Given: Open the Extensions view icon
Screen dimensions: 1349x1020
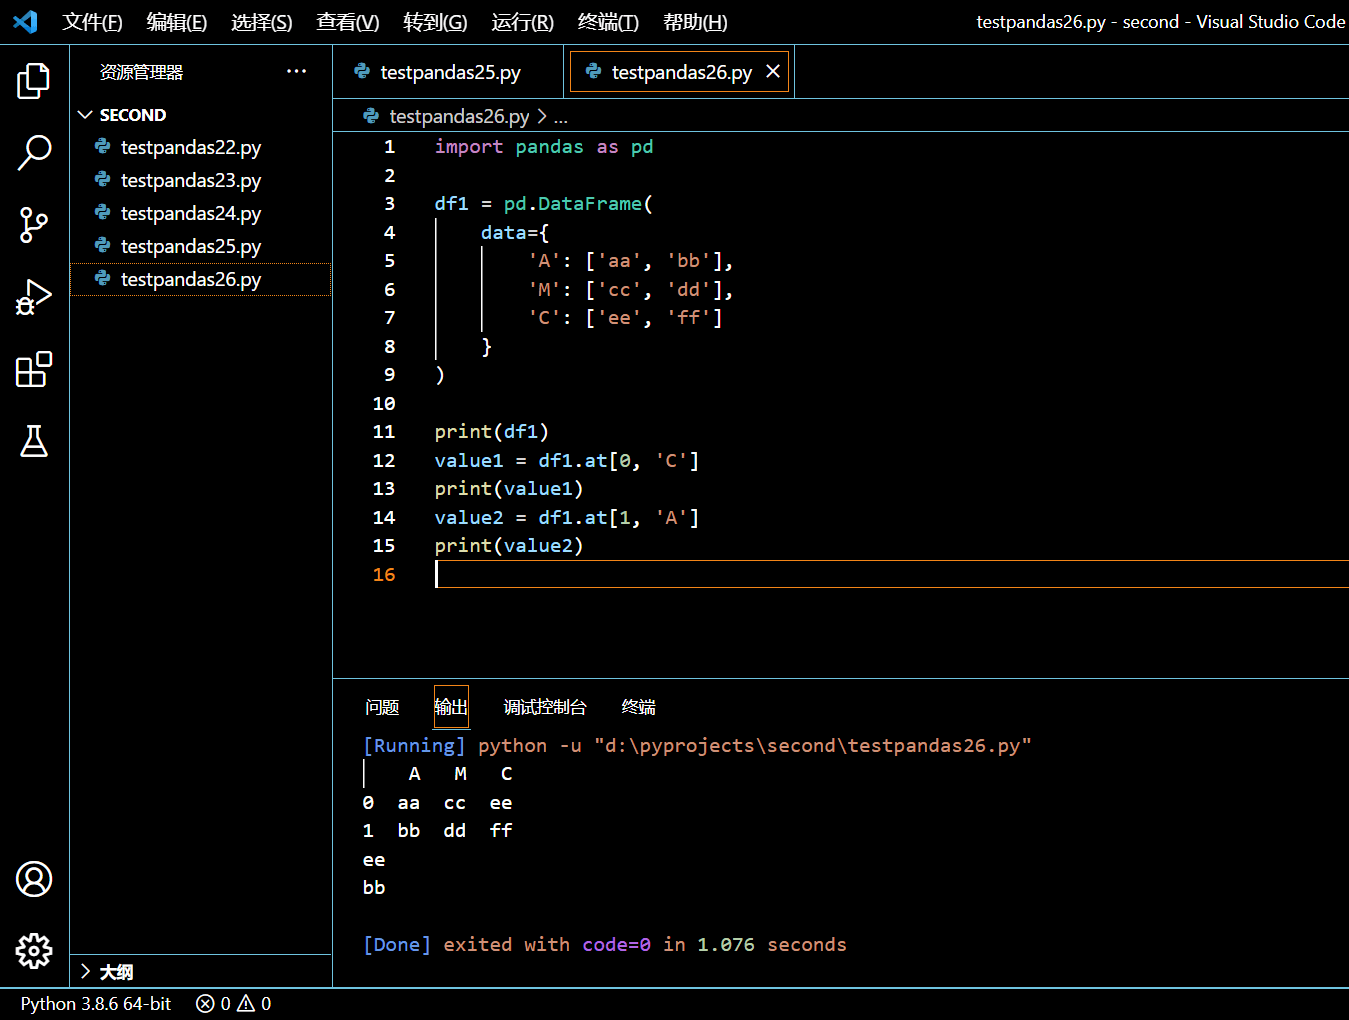Looking at the screenshot, I should 34,369.
